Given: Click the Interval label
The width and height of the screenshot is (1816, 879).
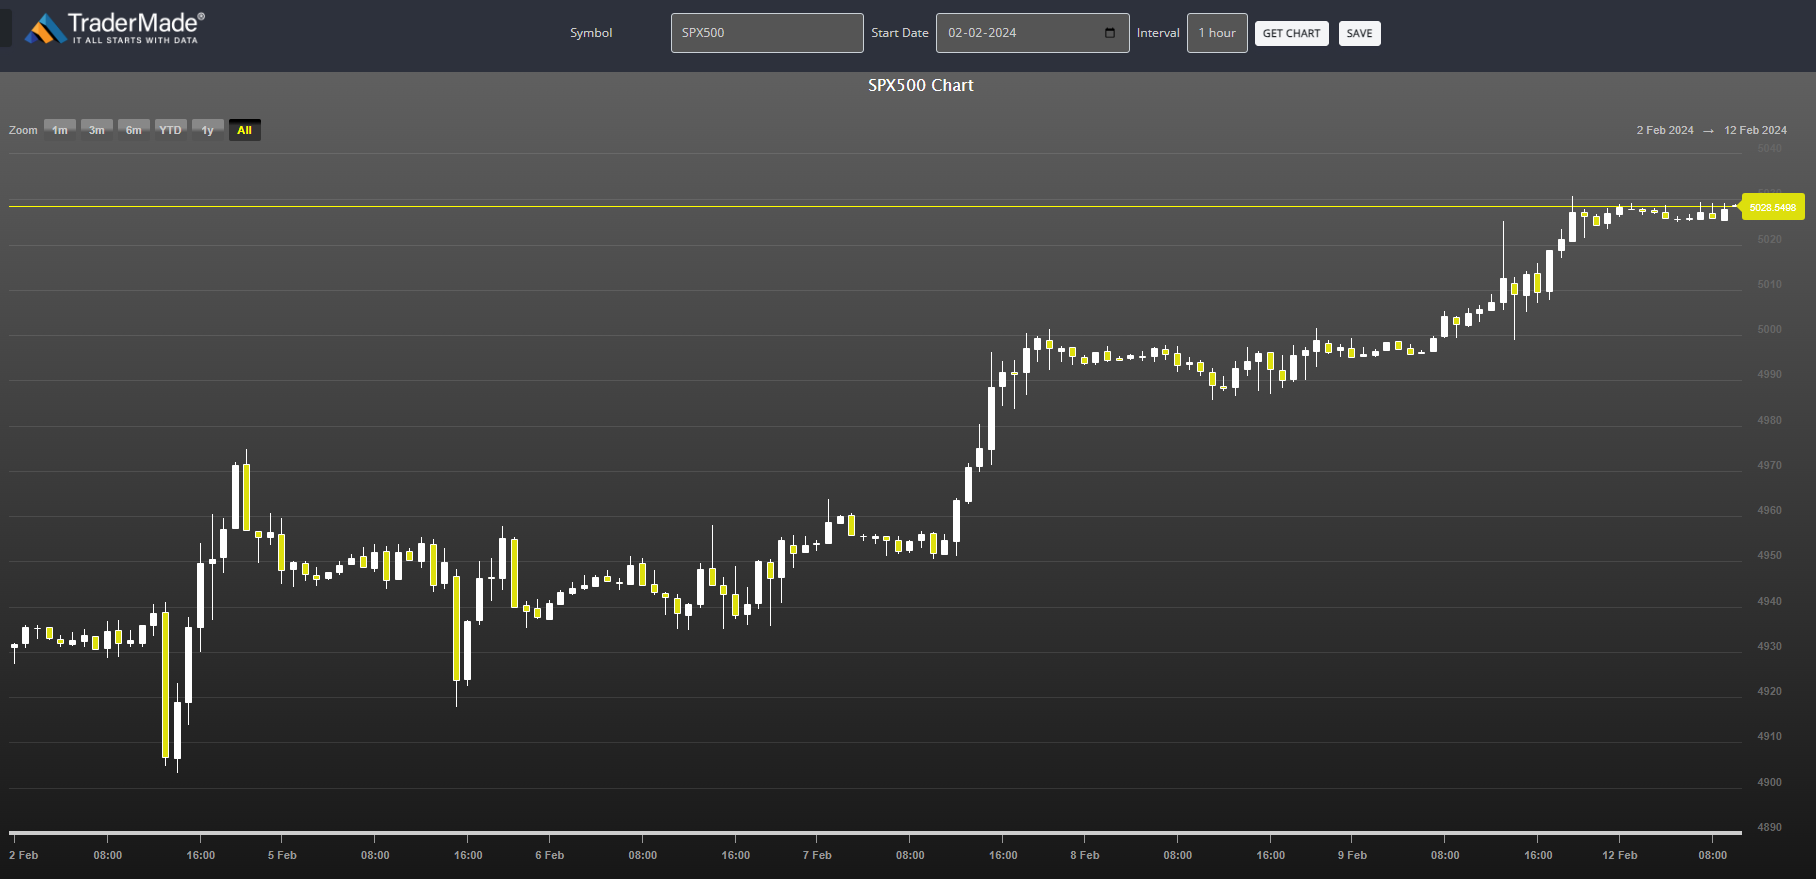Looking at the screenshot, I should [x=1158, y=33].
